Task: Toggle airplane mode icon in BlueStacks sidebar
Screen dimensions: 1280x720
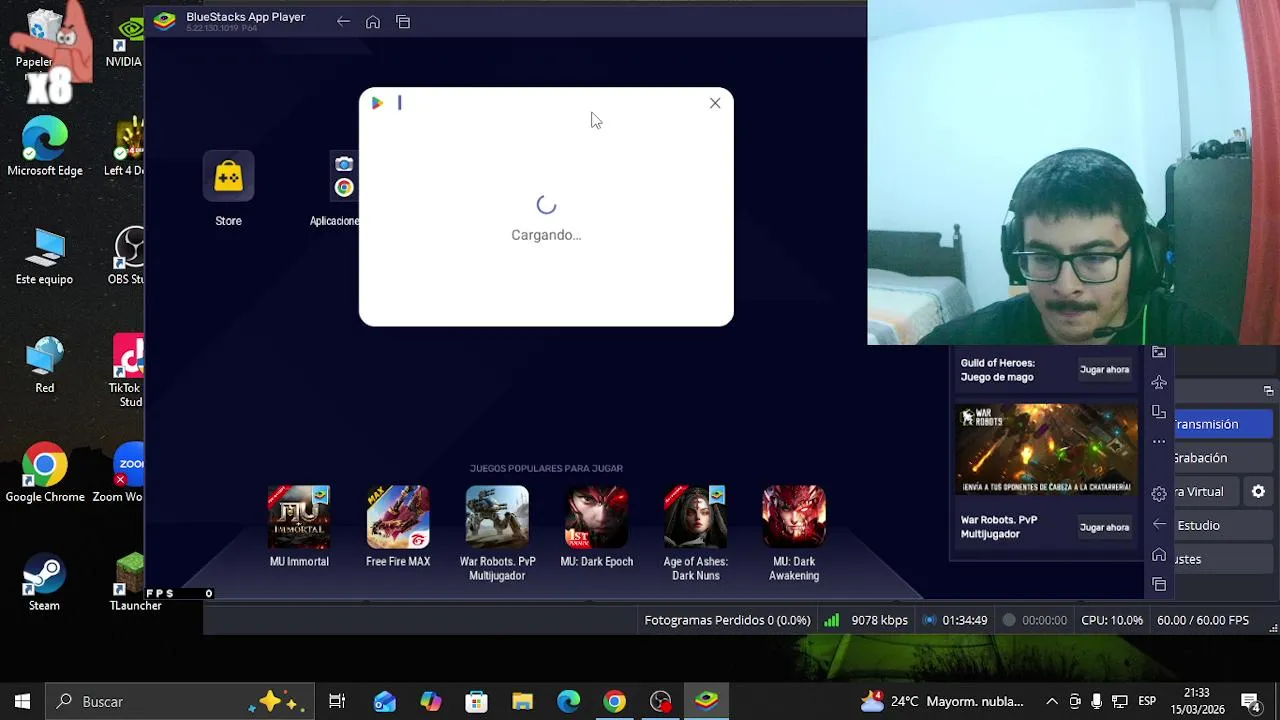Action: (x=1159, y=382)
